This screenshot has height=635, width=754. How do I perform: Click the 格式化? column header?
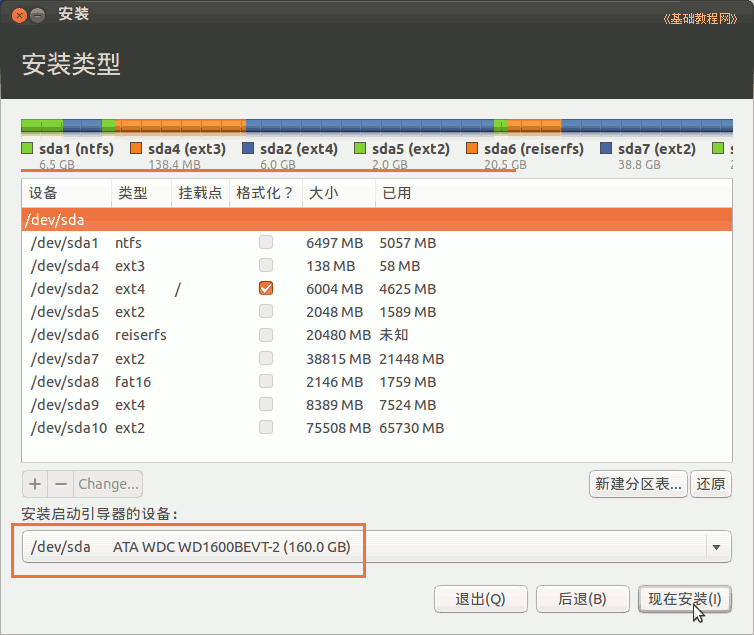click(266, 193)
